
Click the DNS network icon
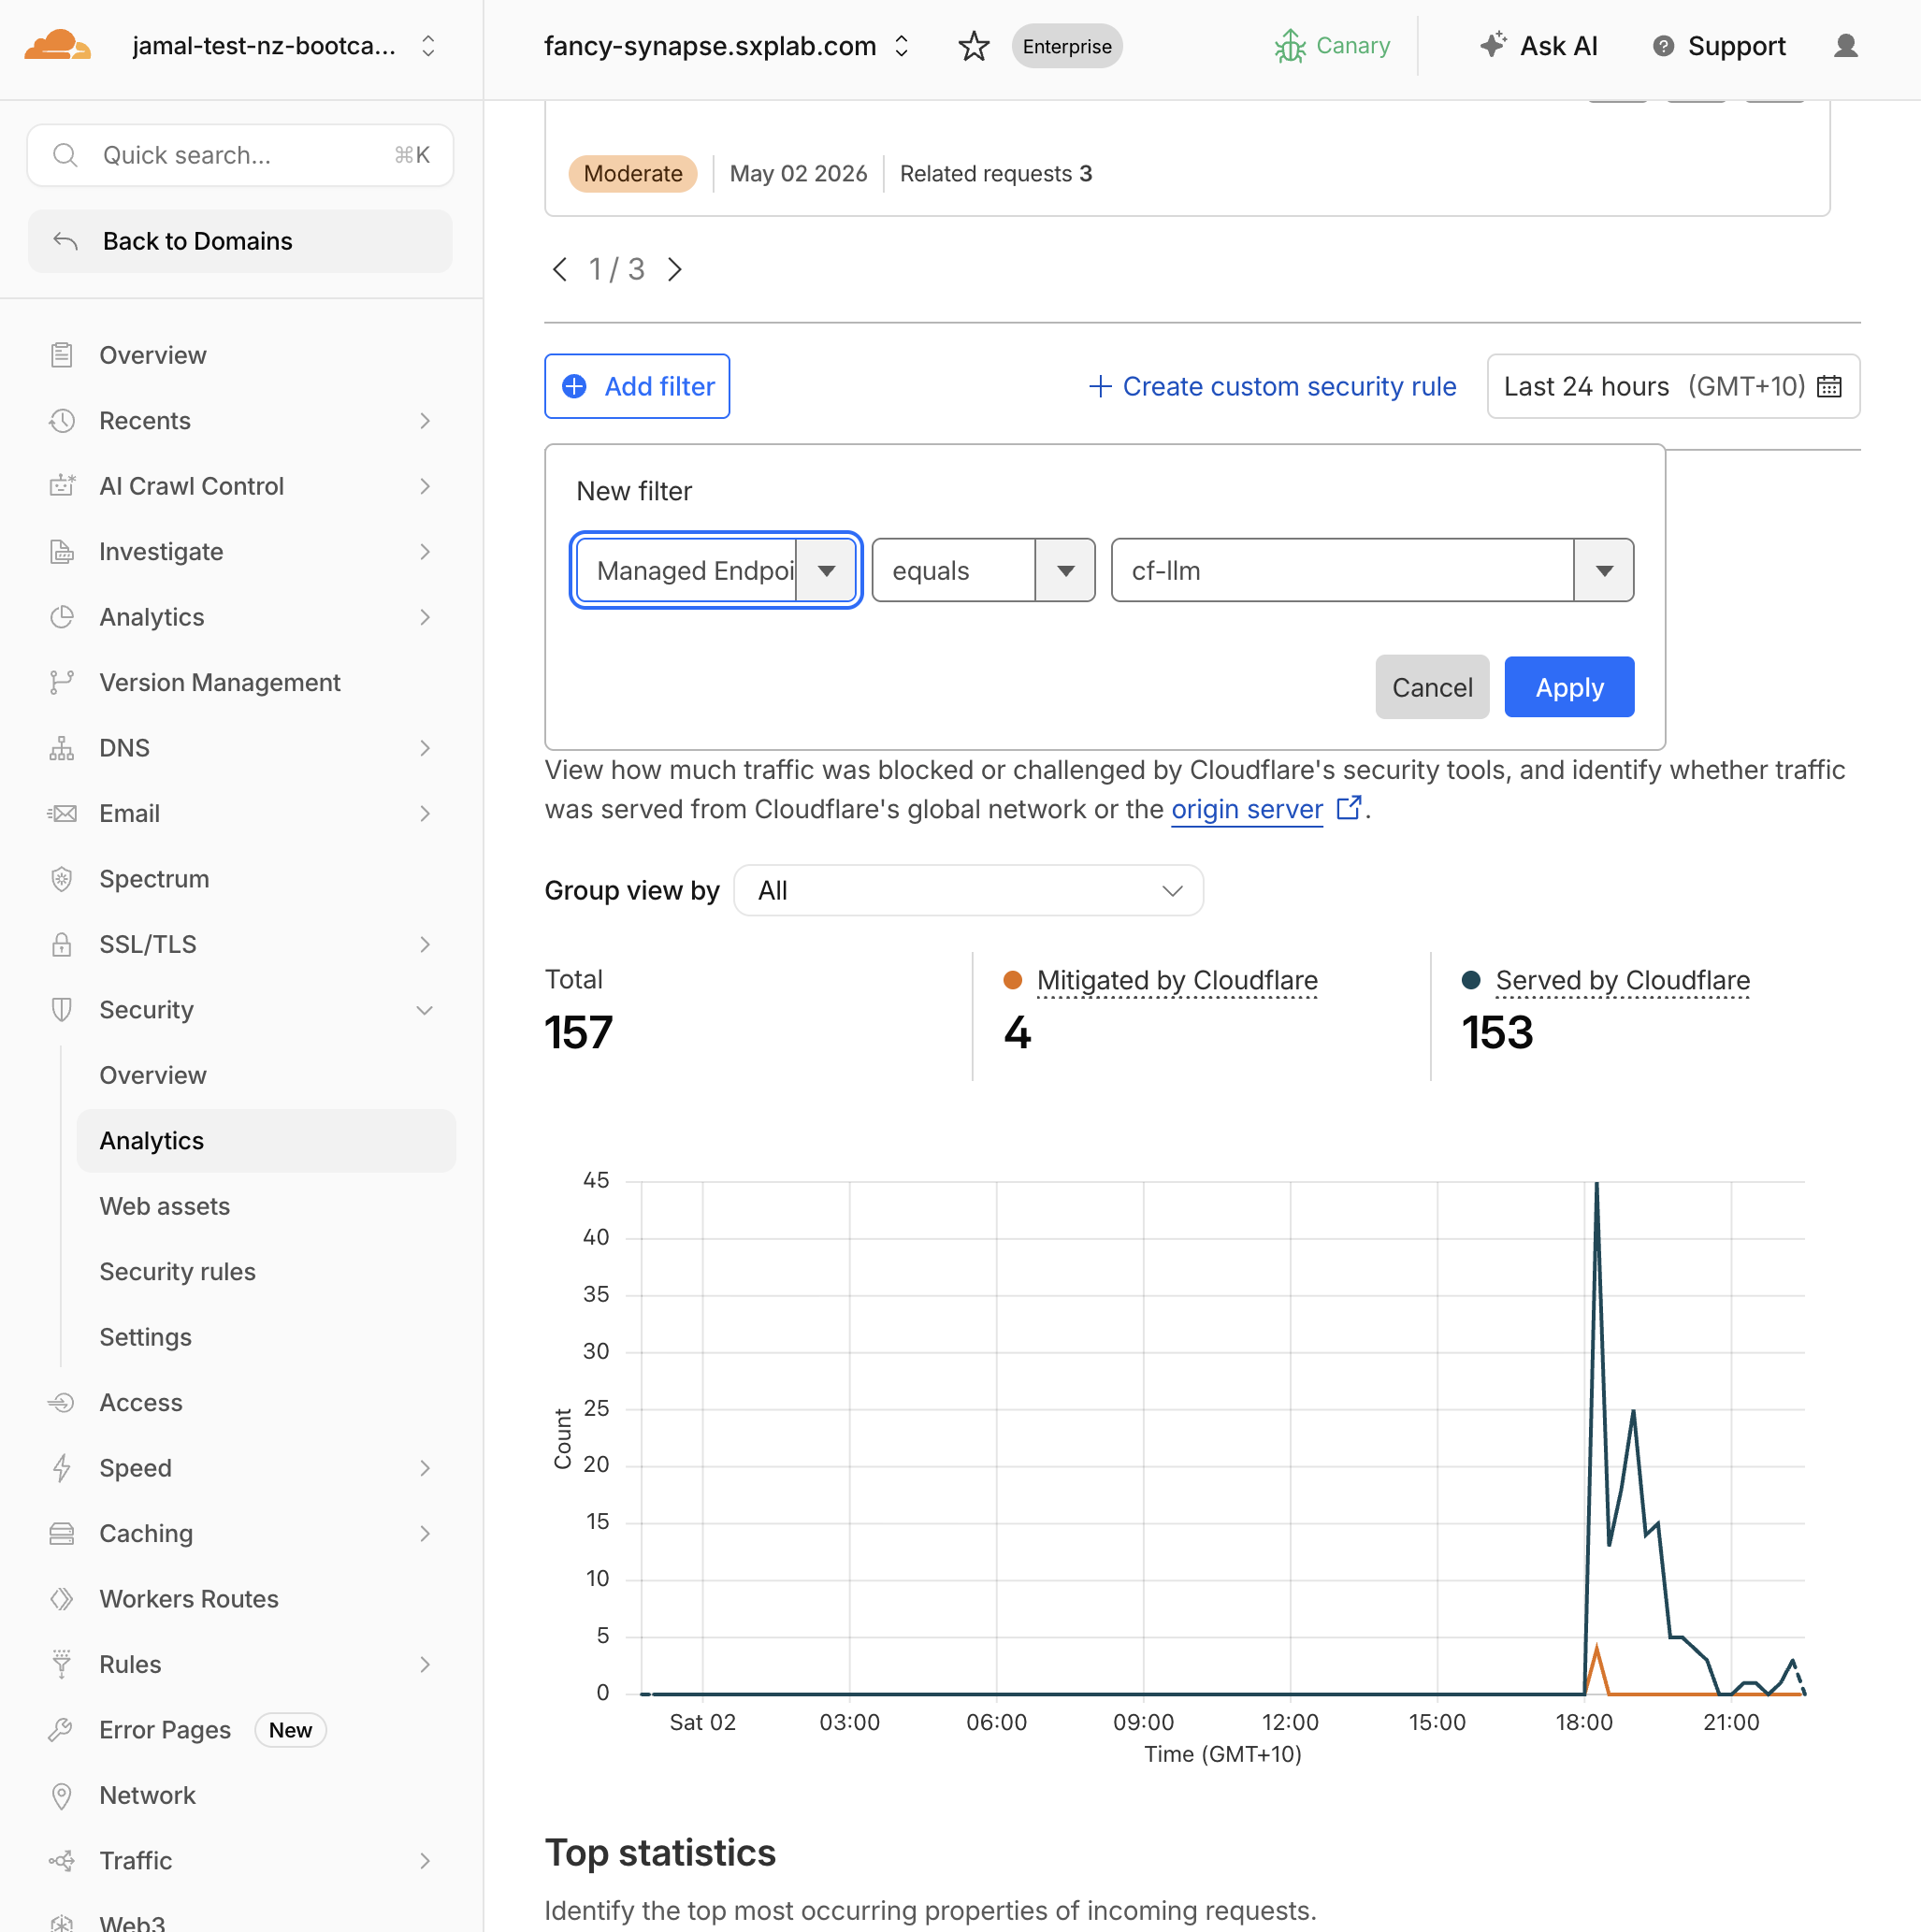coord(62,748)
